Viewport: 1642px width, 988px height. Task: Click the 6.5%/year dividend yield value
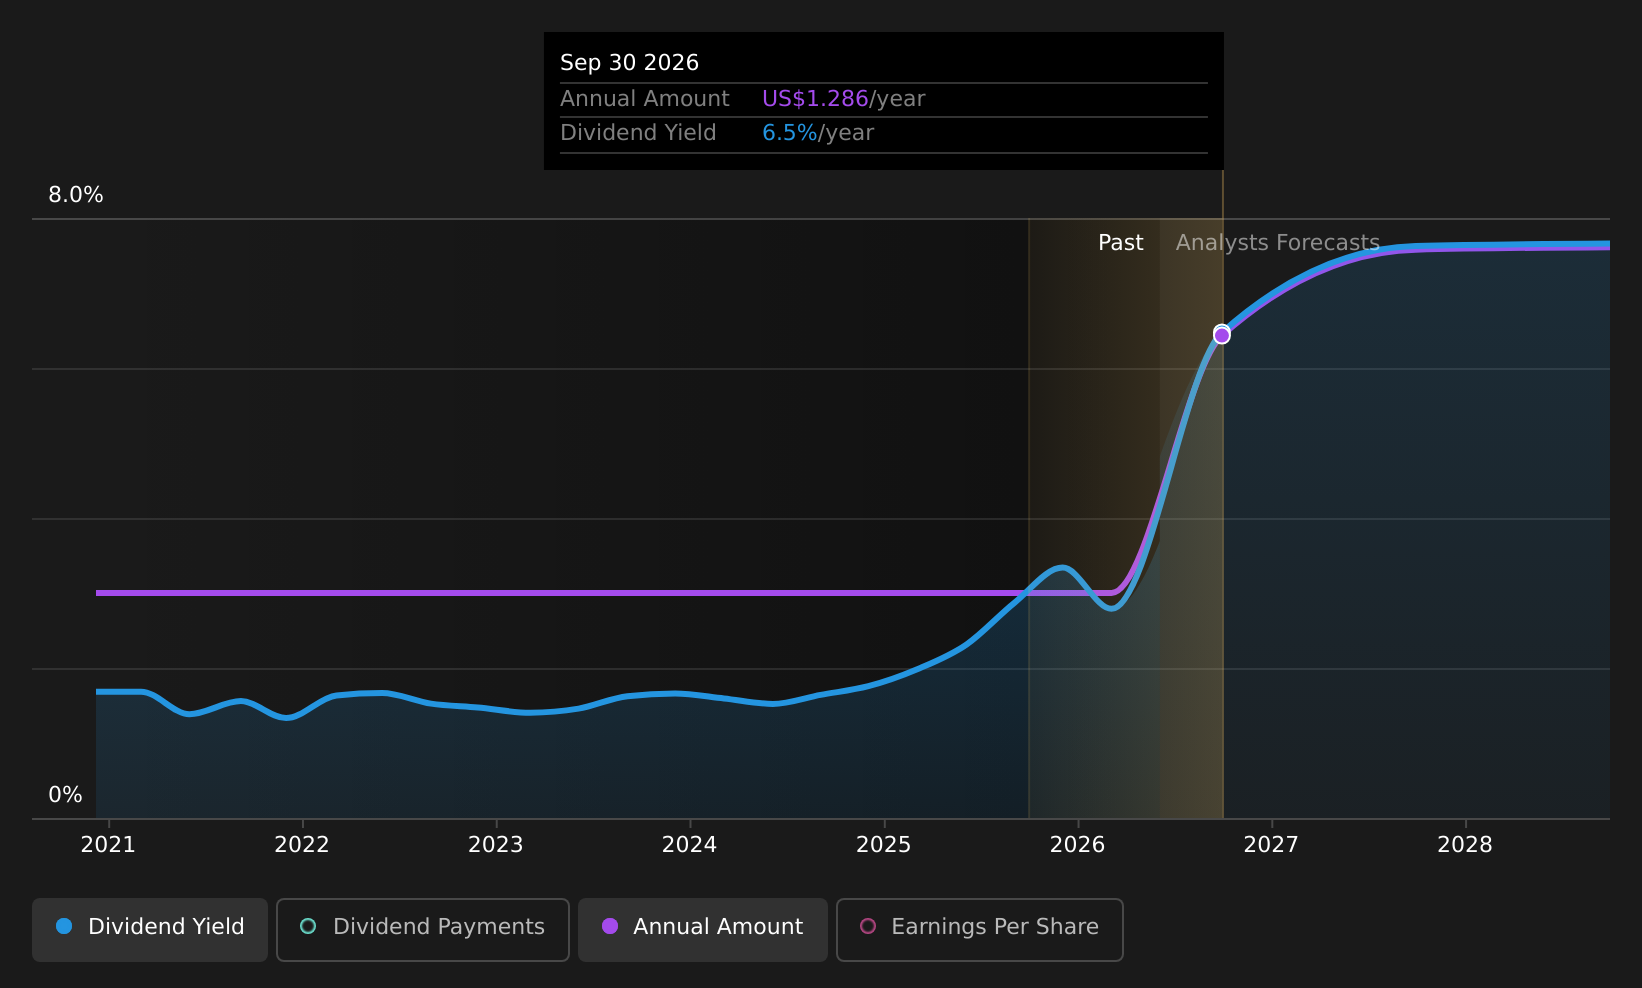click(x=817, y=133)
